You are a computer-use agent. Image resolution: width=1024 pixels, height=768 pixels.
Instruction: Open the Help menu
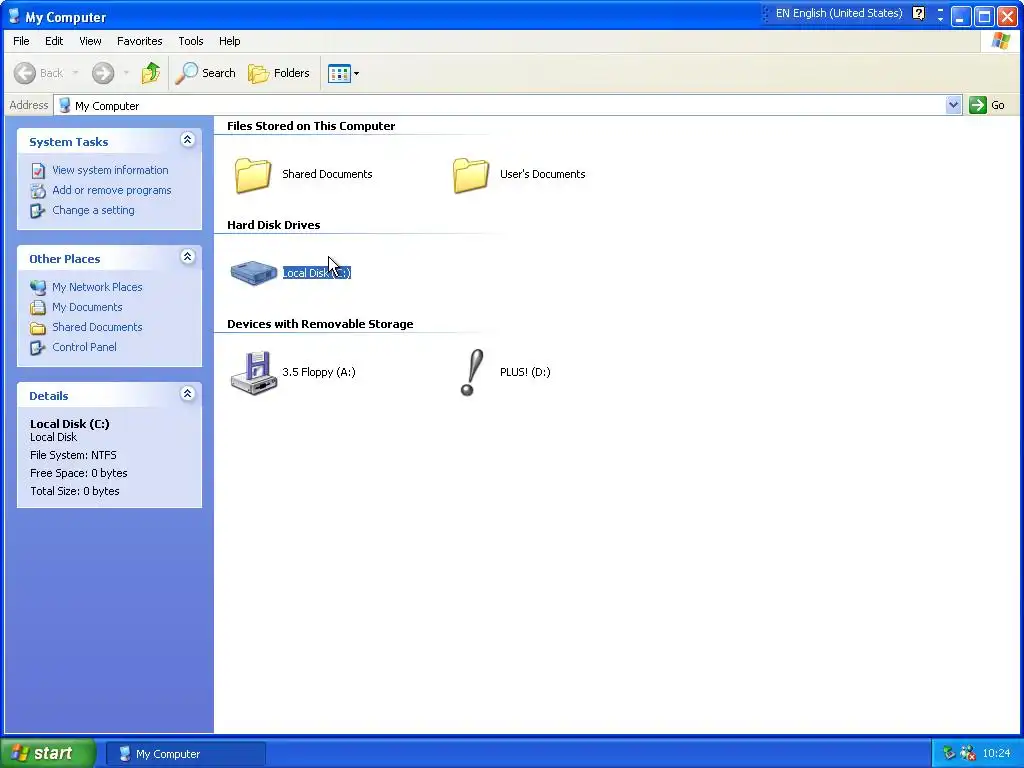(229, 41)
